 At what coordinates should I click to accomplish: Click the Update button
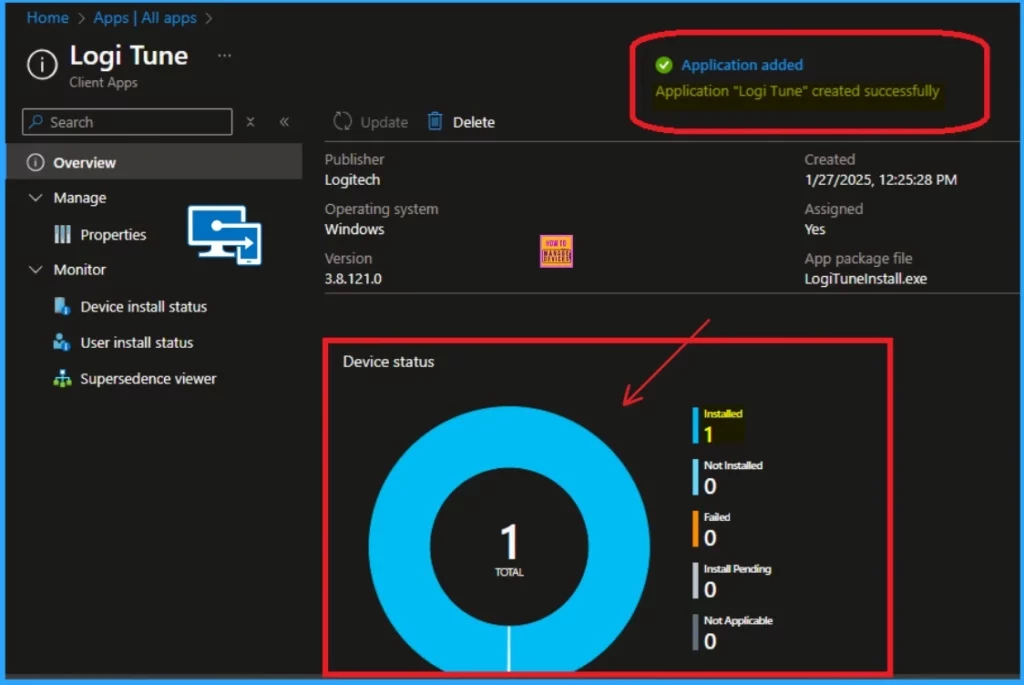(370, 122)
